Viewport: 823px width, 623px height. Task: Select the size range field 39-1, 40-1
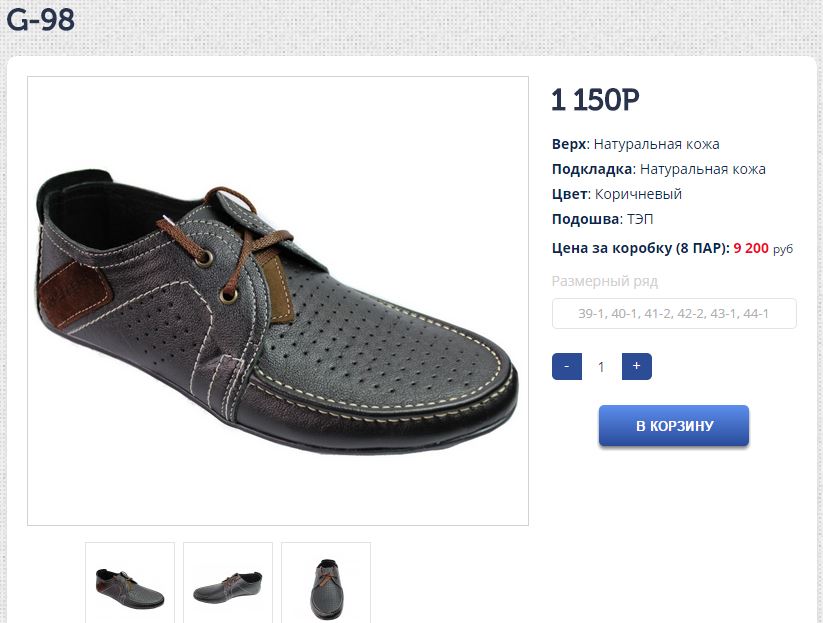pos(674,314)
